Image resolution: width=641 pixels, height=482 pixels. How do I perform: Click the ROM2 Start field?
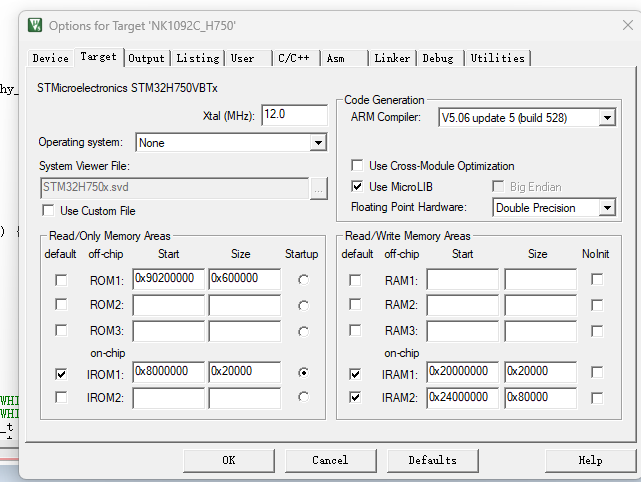(168, 305)
